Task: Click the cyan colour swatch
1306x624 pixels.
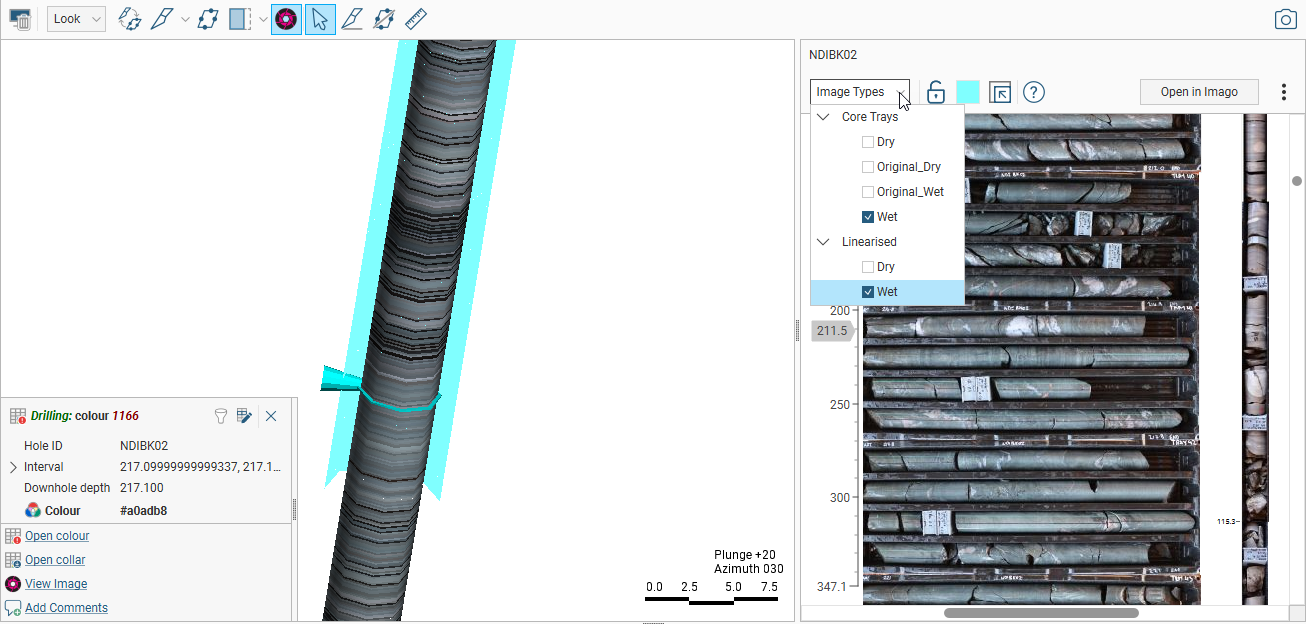Action: pyautogui.click(x=968, y=92)
